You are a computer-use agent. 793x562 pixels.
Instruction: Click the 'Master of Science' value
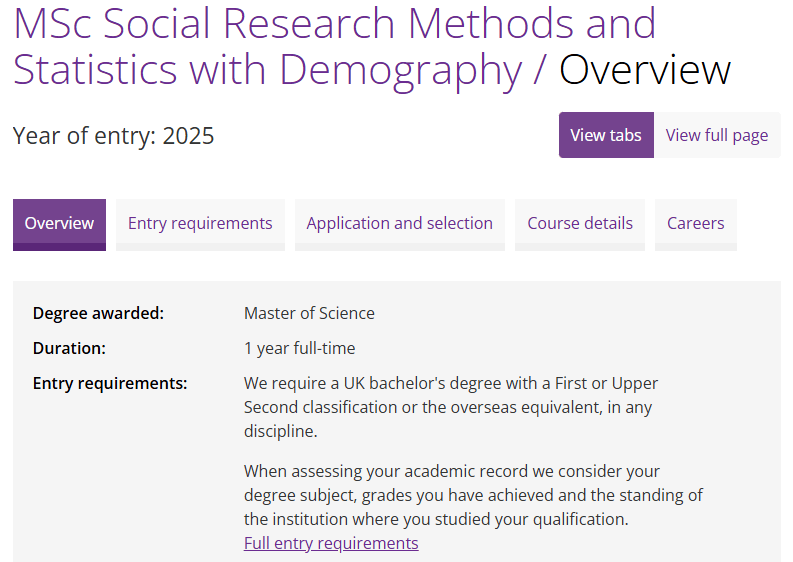coord(309,313)
